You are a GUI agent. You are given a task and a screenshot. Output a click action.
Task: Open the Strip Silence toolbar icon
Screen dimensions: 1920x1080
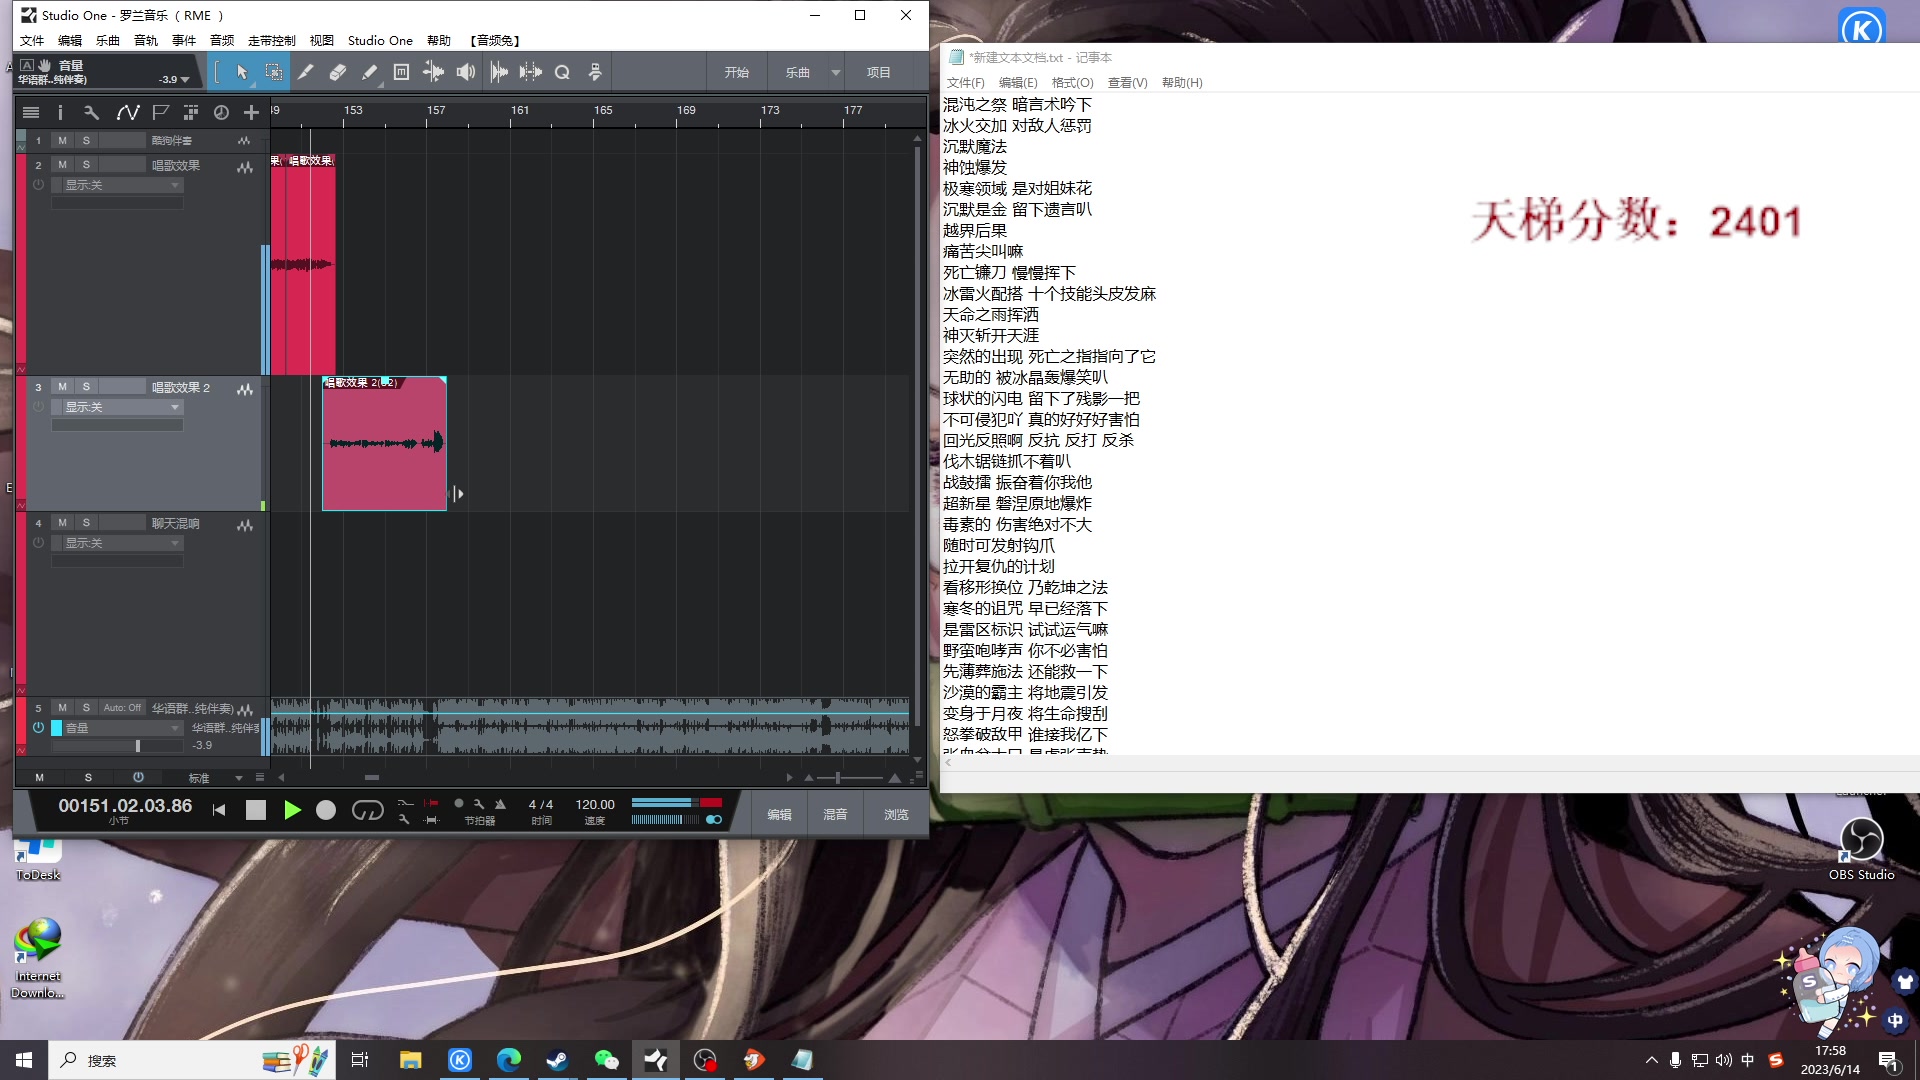pos(498,72)
